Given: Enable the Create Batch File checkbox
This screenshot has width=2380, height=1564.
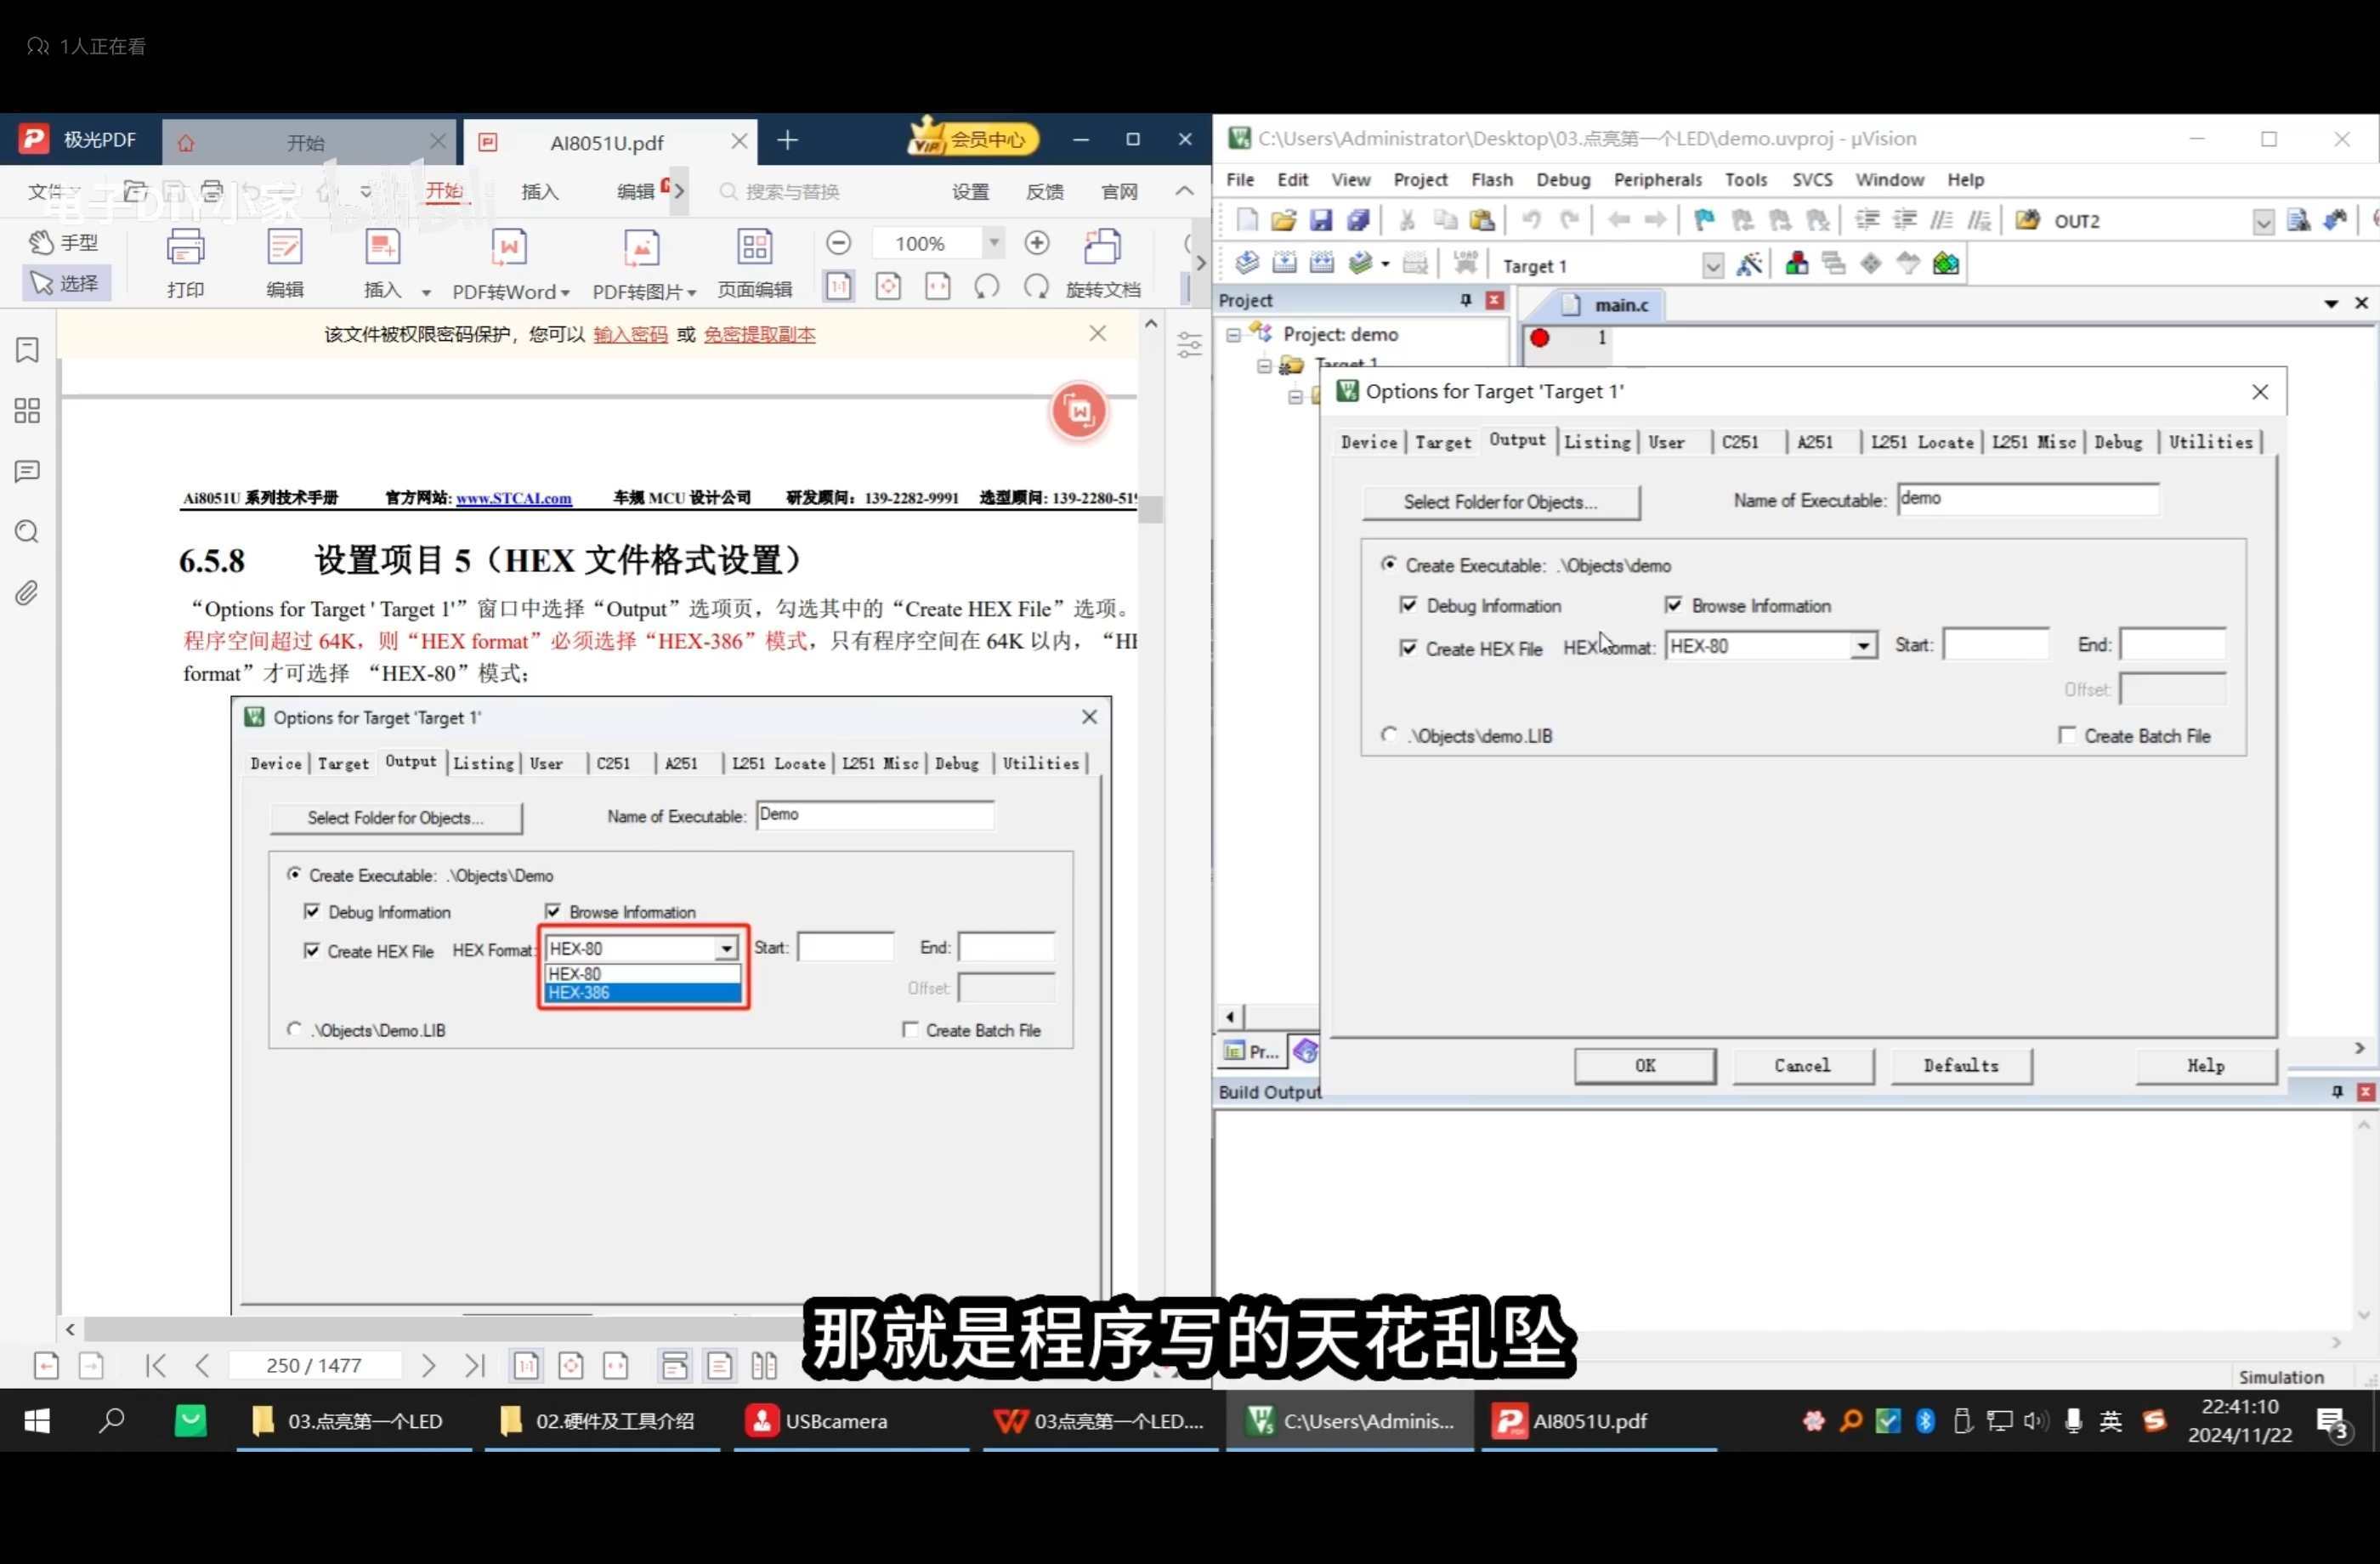Looking at the screenshot, I should coord(2070,735).
